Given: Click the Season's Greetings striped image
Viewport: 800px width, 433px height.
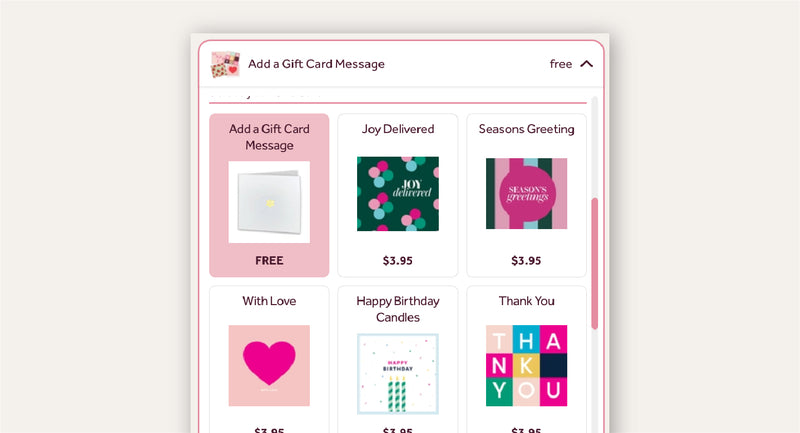Looking at the screenshot, I should tap(527, 193).
